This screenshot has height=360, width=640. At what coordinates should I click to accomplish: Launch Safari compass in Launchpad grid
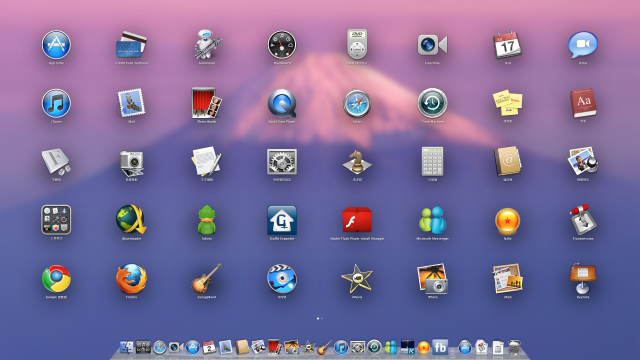pyautogui.click(x=357, y=103)
